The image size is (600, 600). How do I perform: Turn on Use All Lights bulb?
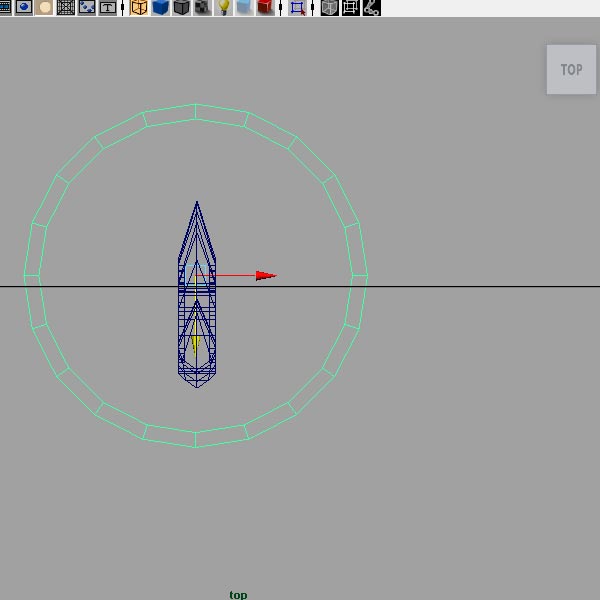[x=223, y=7]
